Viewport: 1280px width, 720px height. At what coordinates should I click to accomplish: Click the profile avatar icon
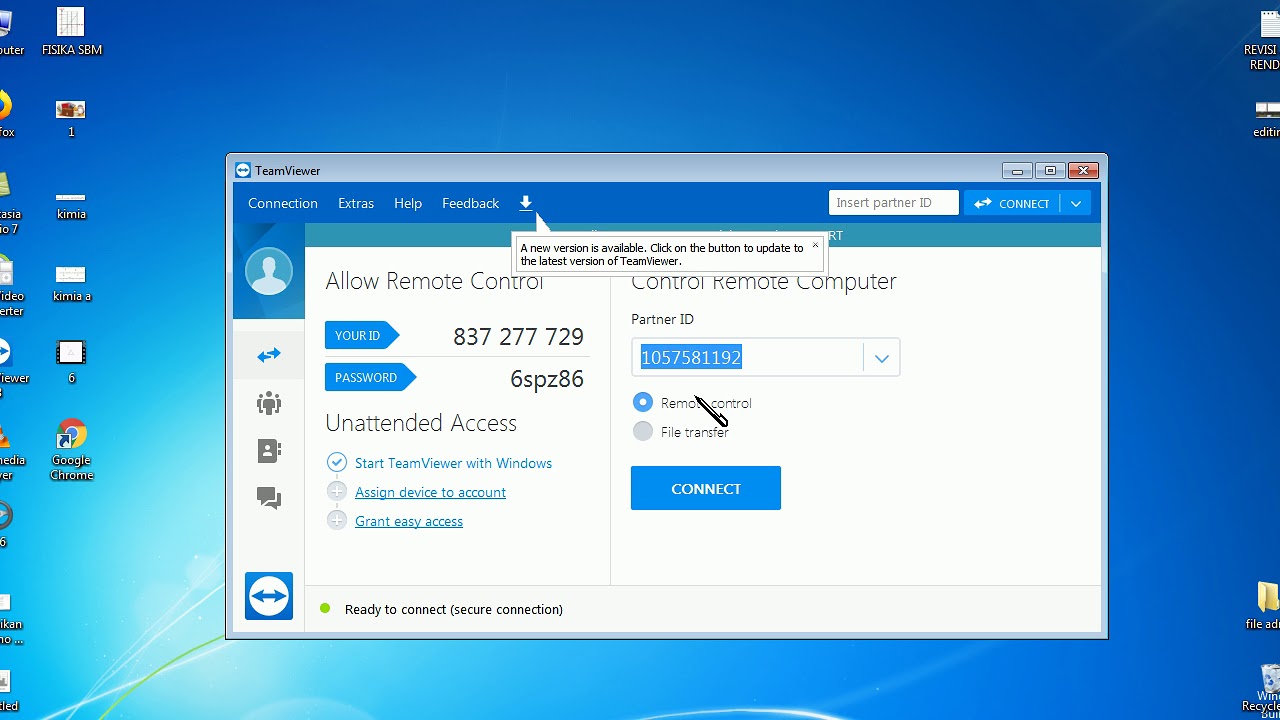point(269,271)
